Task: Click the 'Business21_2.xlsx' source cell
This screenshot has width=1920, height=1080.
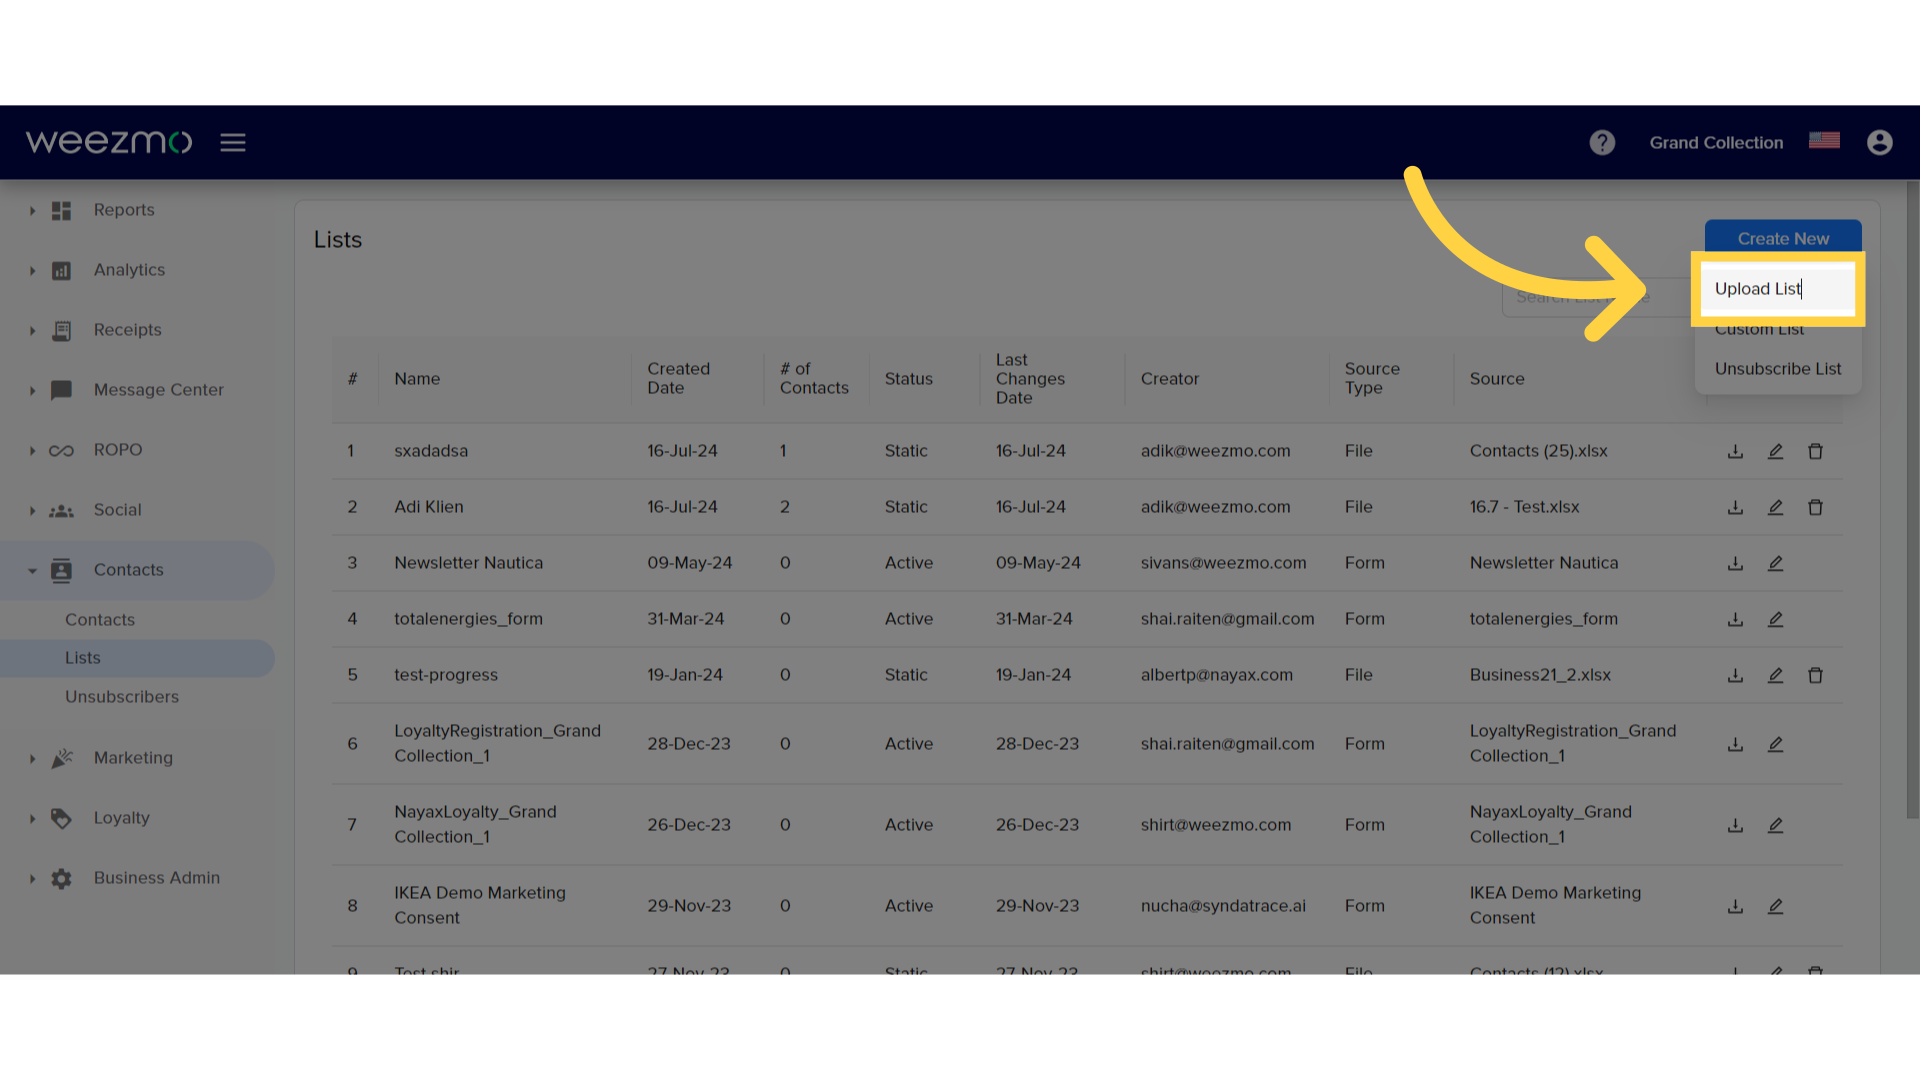Action: (1540, 675)
